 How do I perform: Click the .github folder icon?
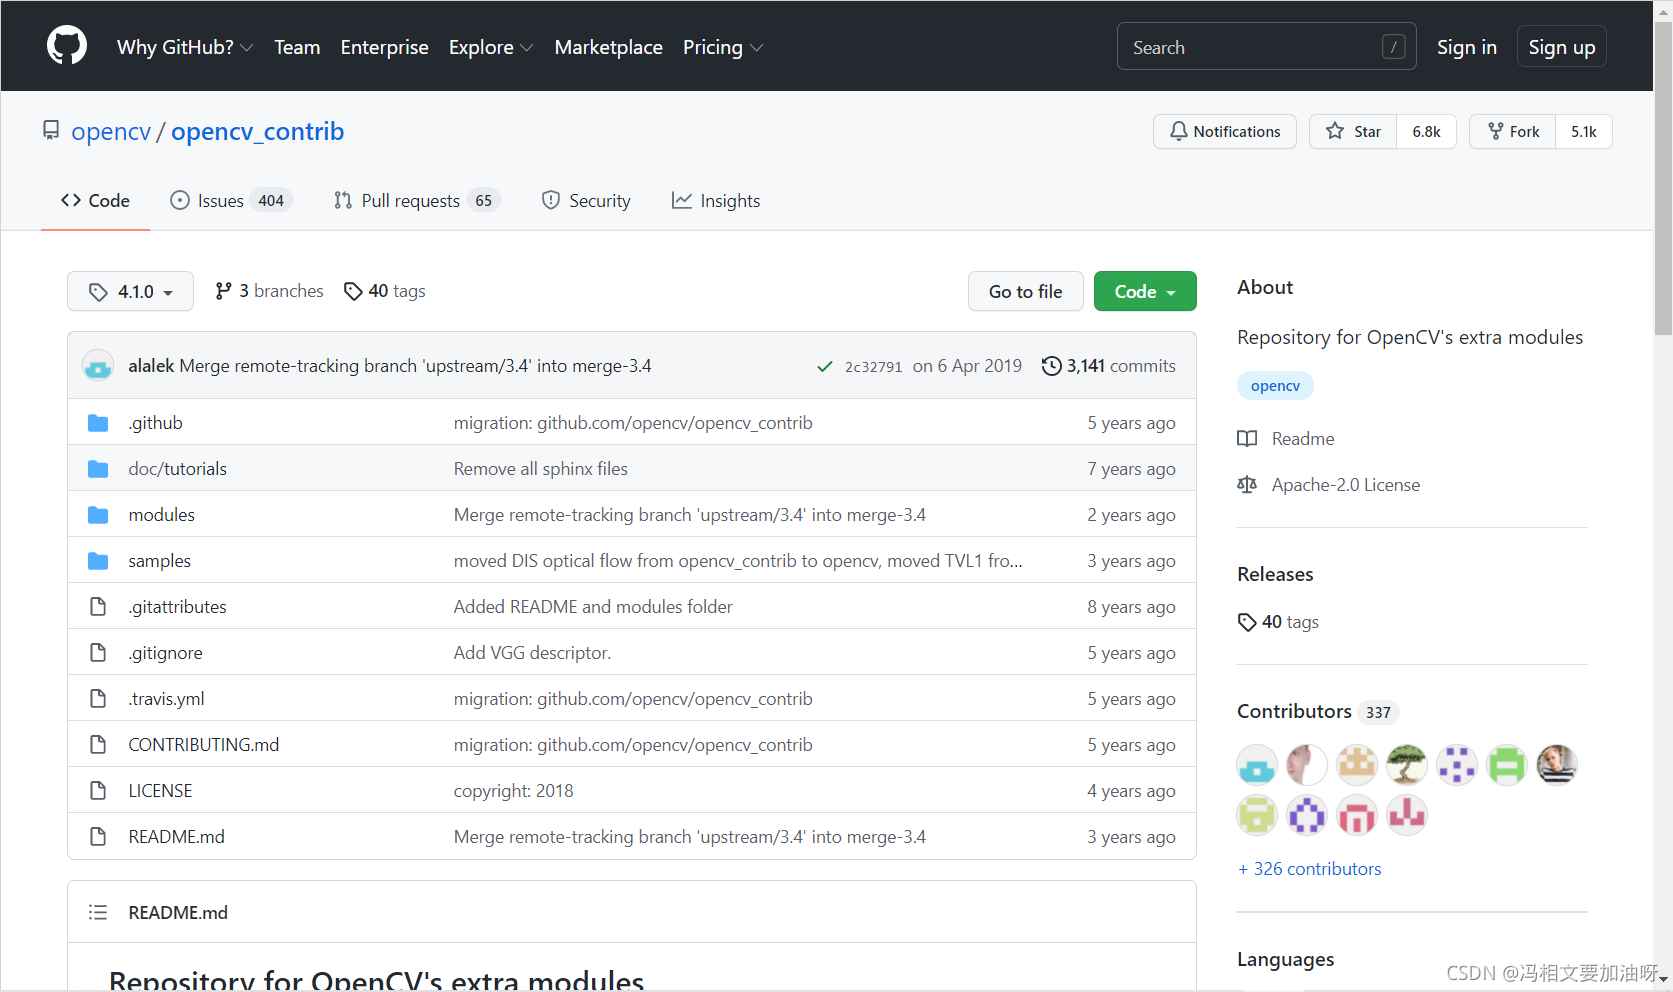[x=98, y=423]
